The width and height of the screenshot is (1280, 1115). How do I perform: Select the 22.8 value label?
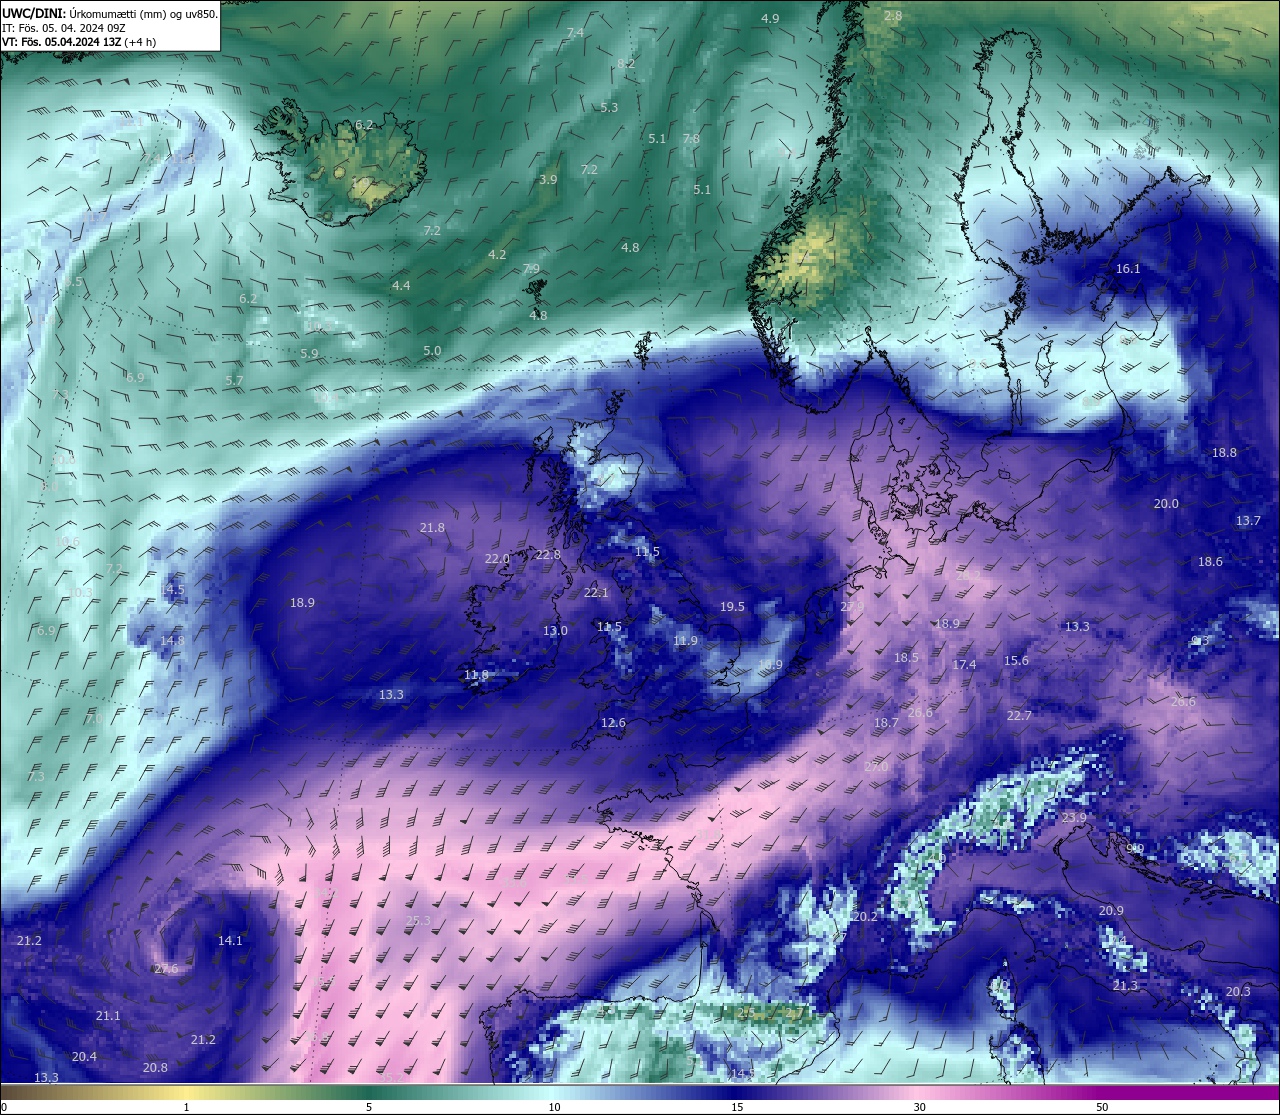[x=548, y=555]
